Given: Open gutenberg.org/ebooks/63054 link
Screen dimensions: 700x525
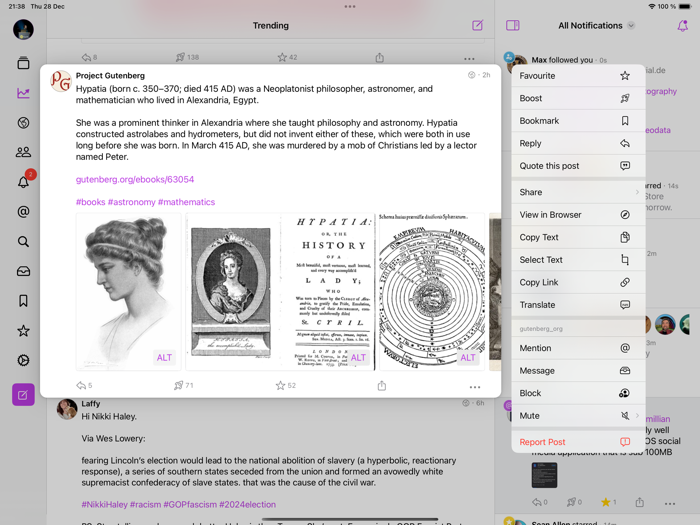Looking at the screenshot, I should (135, 179).
